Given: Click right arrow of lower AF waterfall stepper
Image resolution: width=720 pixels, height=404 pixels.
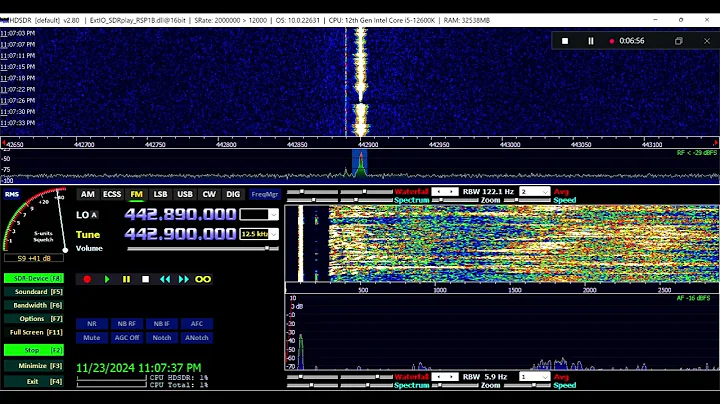Looking at the screenshot, I should (x=452, y=377).
